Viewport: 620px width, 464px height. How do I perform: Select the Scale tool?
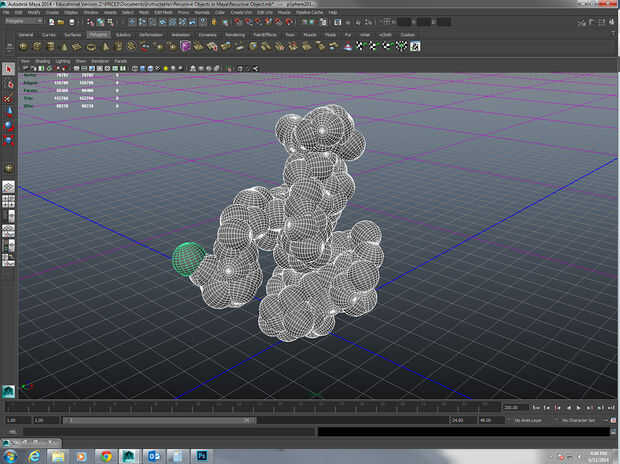coord(8,139)
